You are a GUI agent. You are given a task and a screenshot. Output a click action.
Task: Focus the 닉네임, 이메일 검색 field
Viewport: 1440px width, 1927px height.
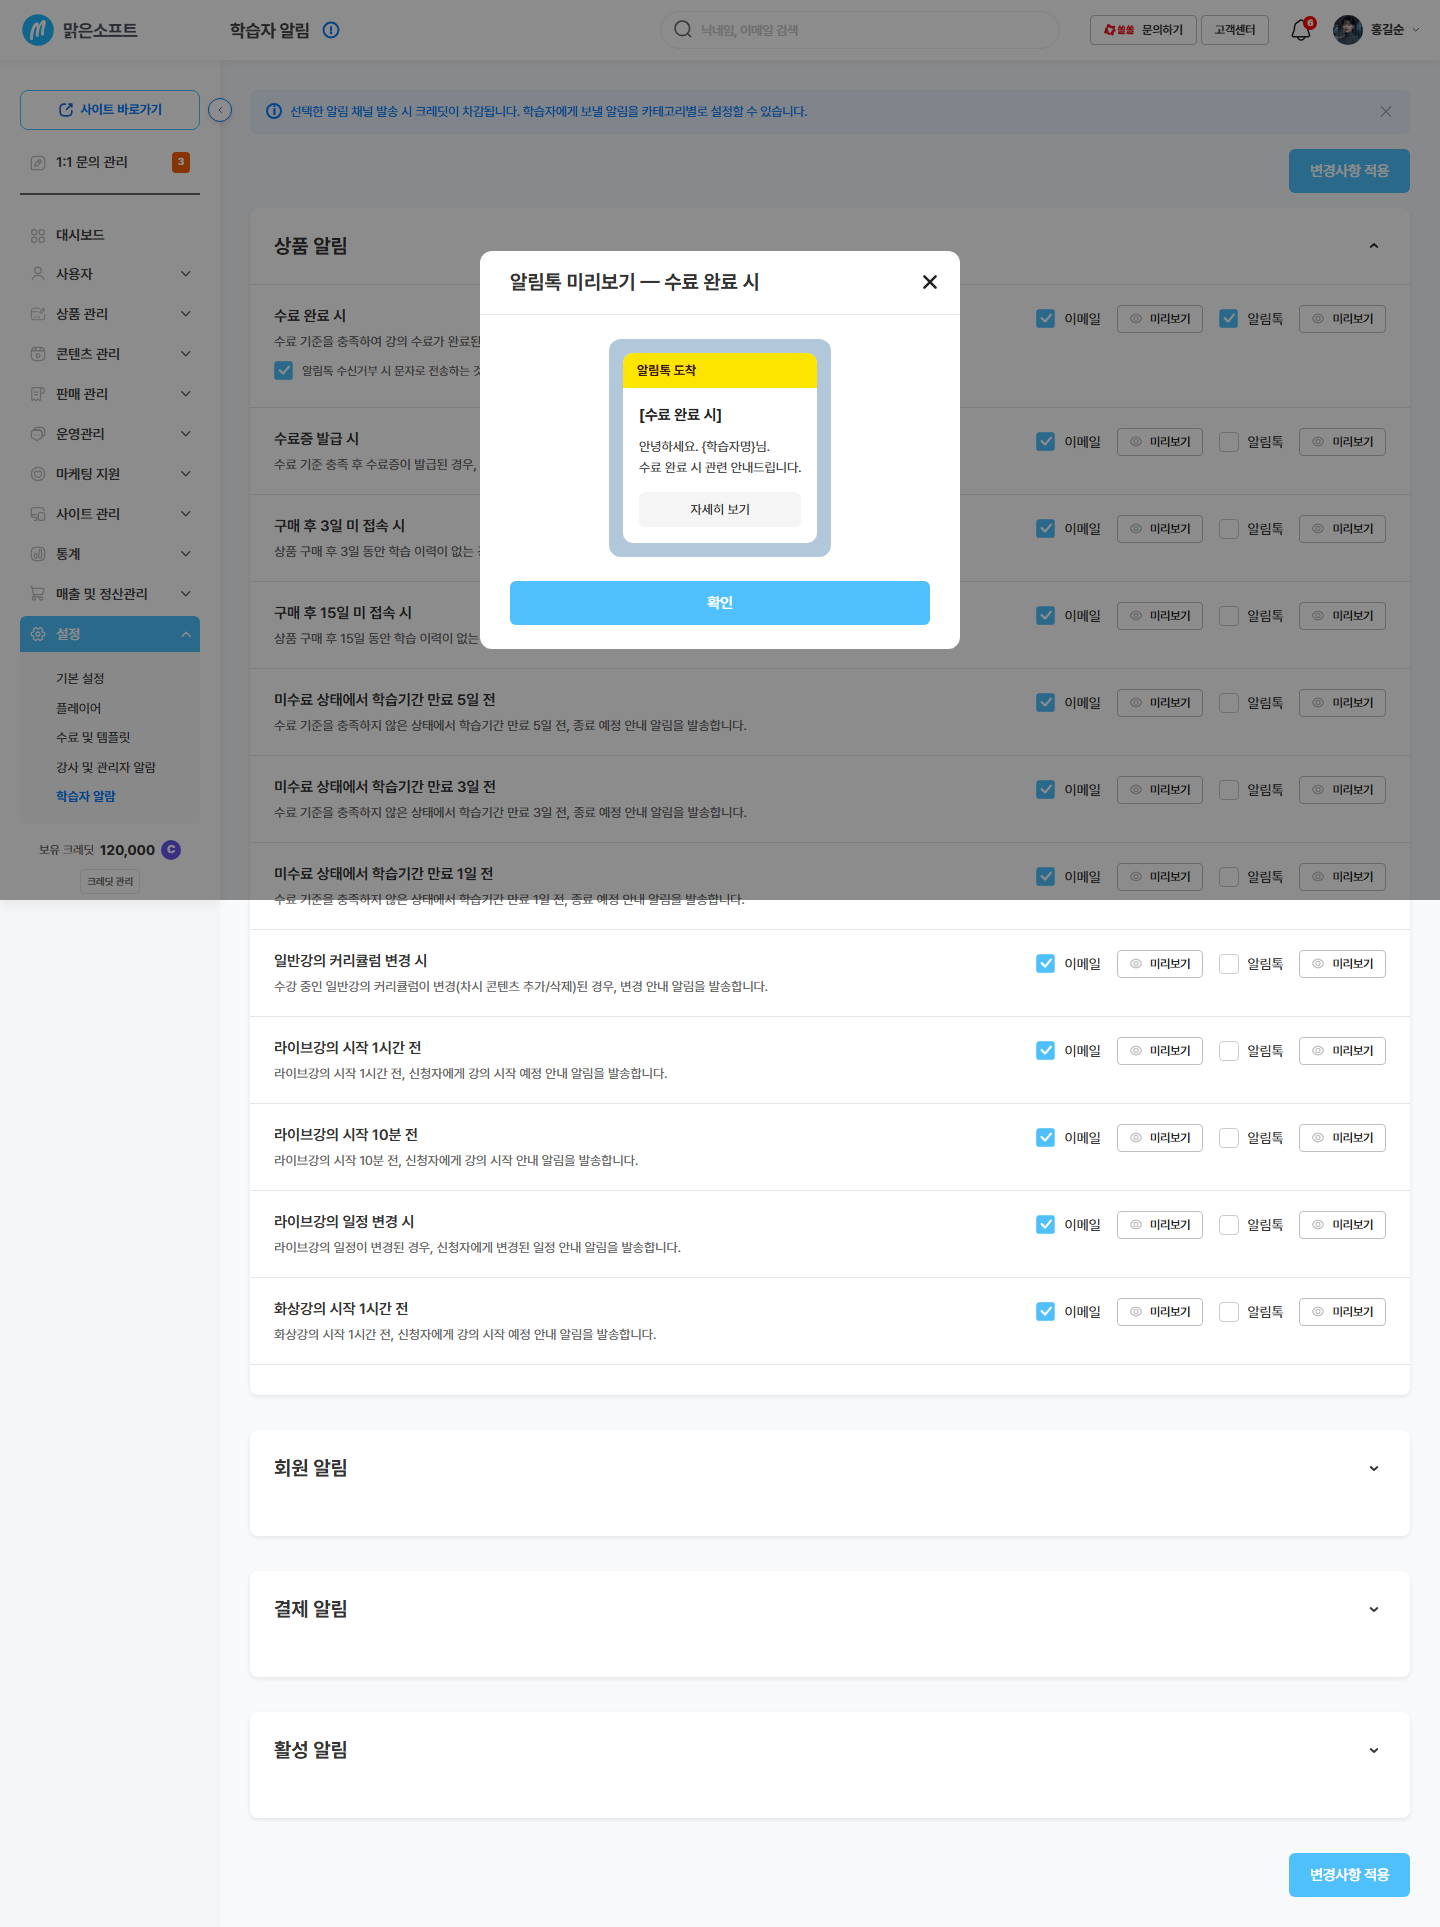click(x=860, y=30)
